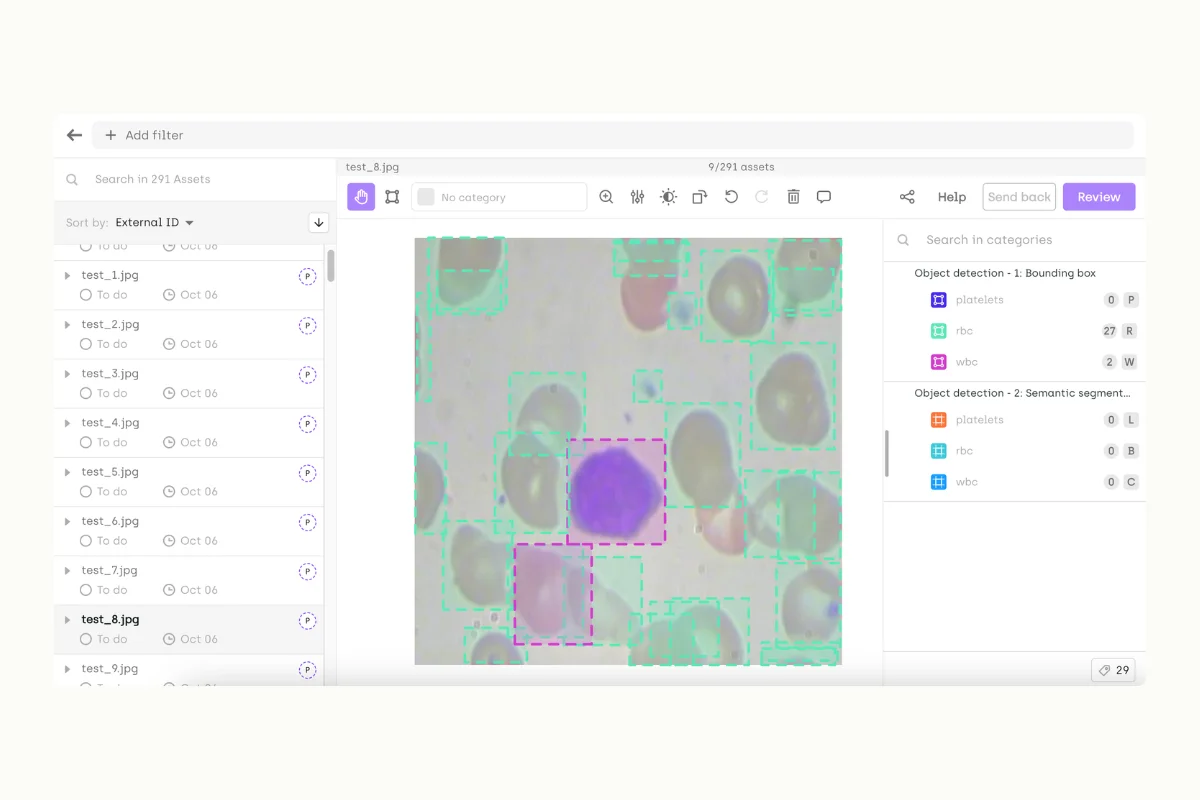This screenshot has width=1200, height=800.
Task: Click the W shortcut key badge for wbc
Action: [1131, 362]
